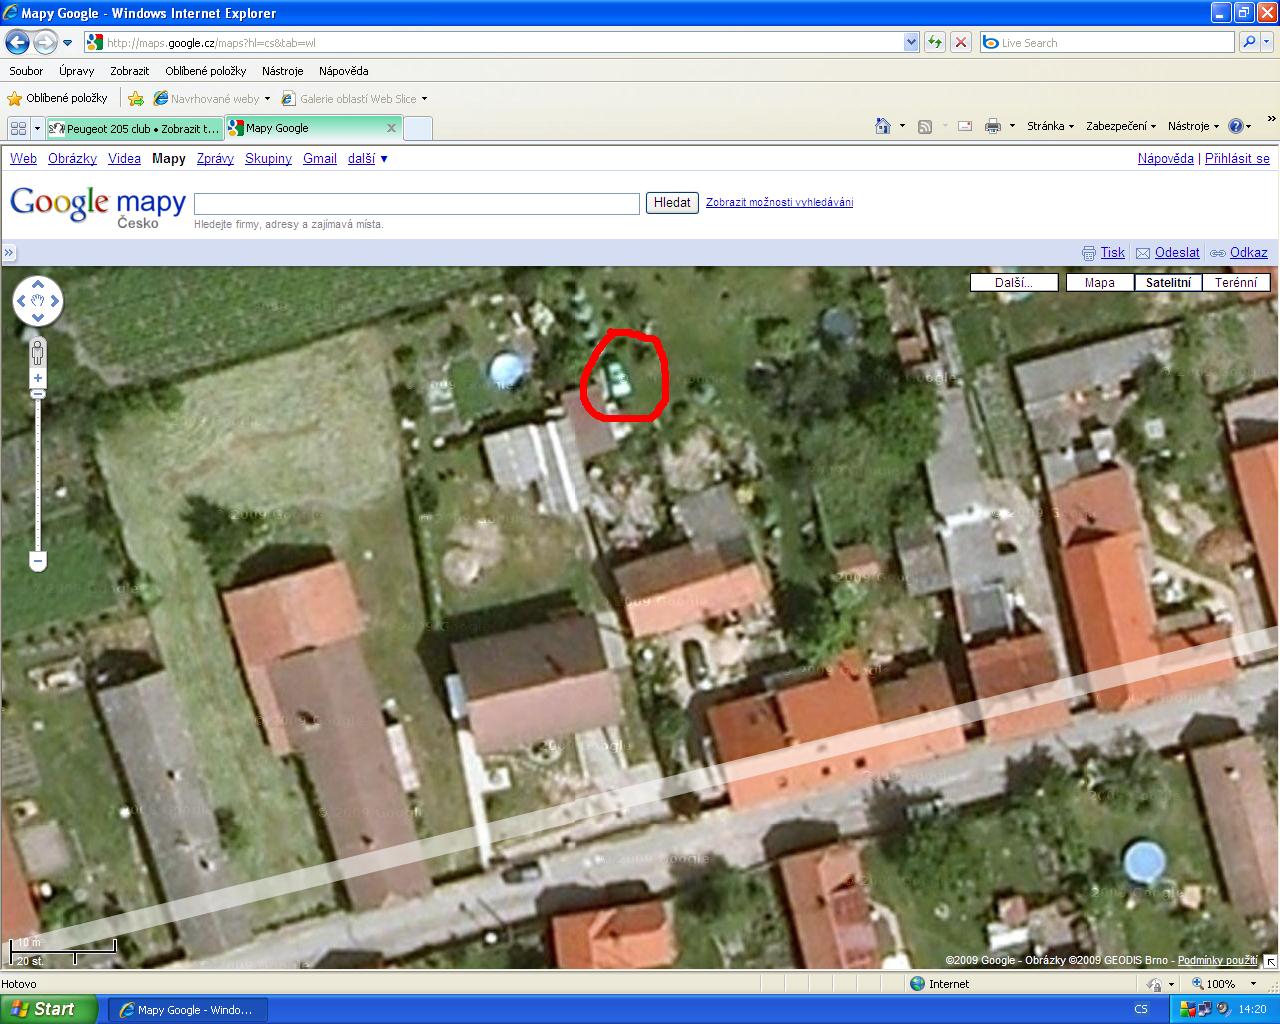Zoom in with the plus button
The height and width of the screenshot is (1024, 1280).
tap(38, 378)
